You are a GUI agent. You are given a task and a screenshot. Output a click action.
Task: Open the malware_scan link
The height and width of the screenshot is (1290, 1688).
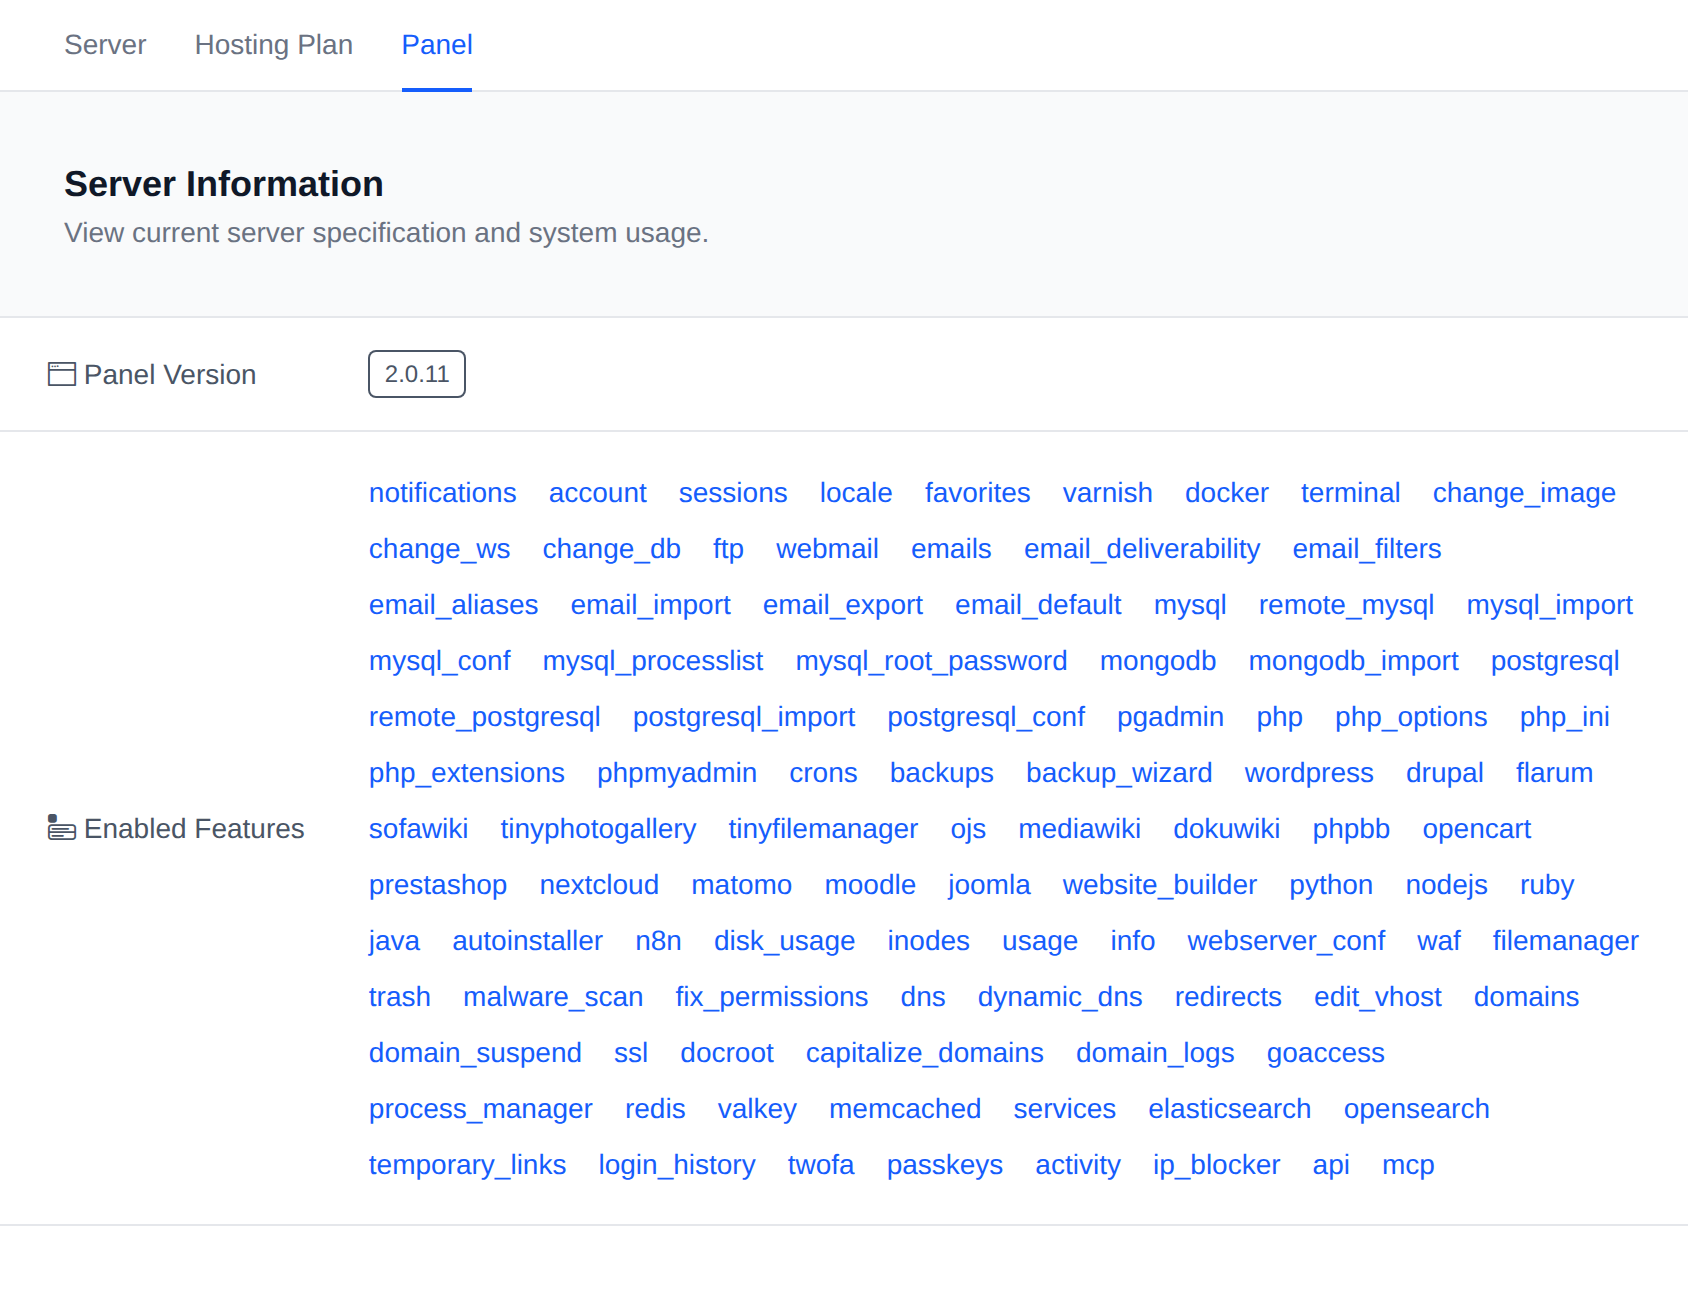(553, 997)
